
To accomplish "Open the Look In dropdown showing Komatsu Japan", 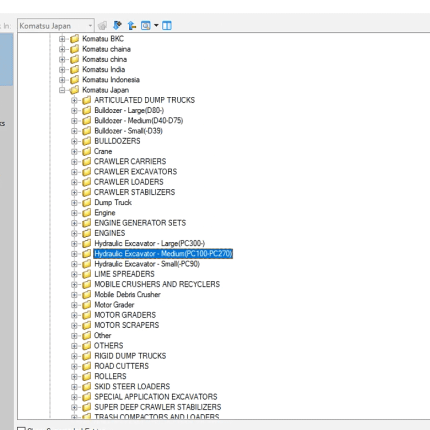I will click(x=56, y=26).
